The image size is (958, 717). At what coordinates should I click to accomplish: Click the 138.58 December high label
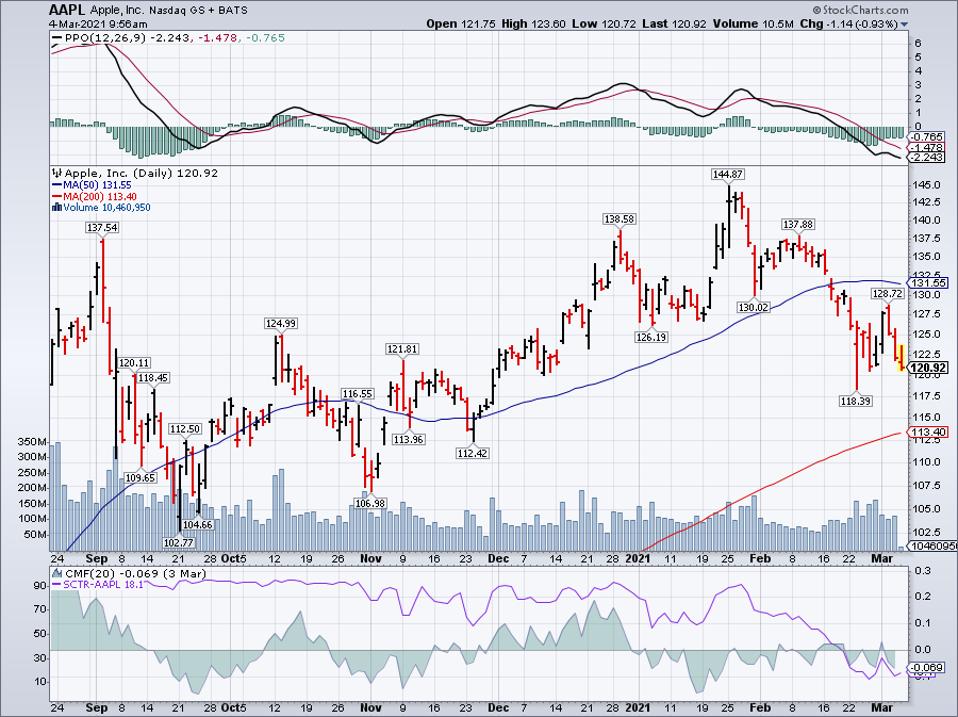click(x=620, y=219)
